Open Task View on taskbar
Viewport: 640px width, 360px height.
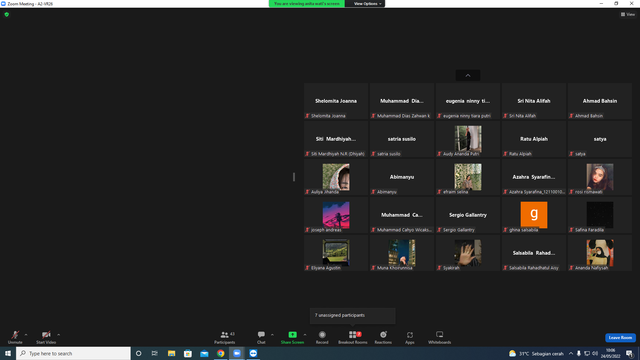[155, 353]
